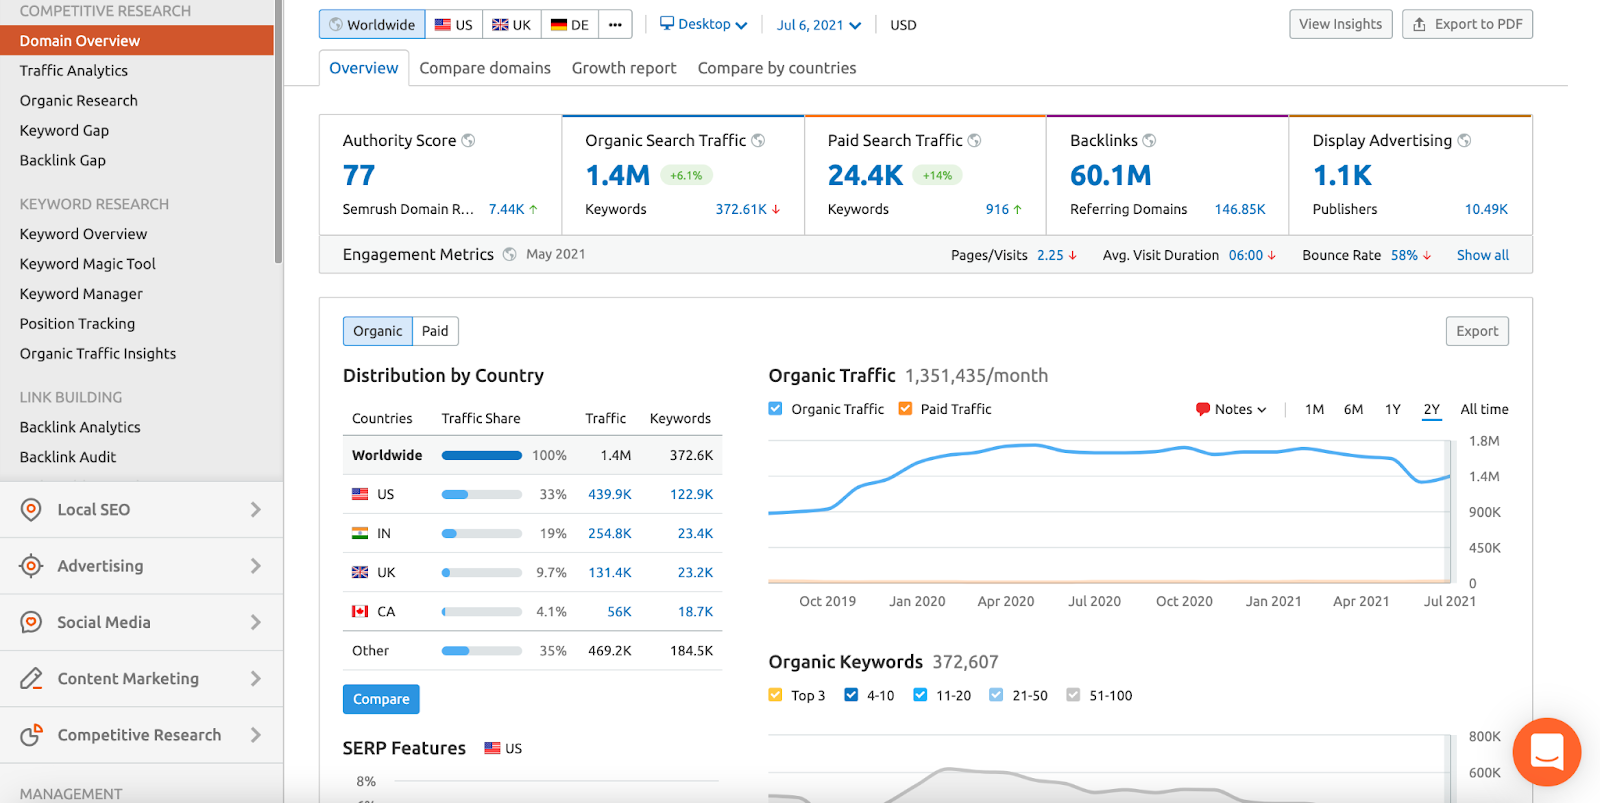Open the Growth report tab

tap(624, 68)
